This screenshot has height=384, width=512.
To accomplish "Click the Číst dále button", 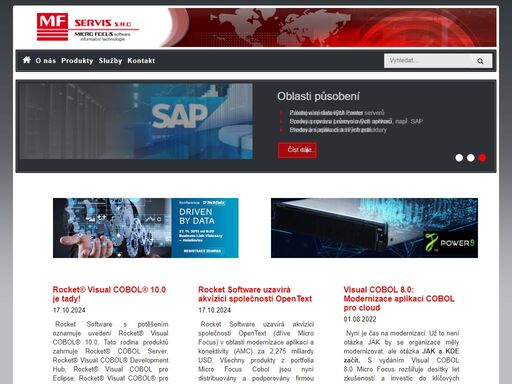I will [x=297, y=150].
